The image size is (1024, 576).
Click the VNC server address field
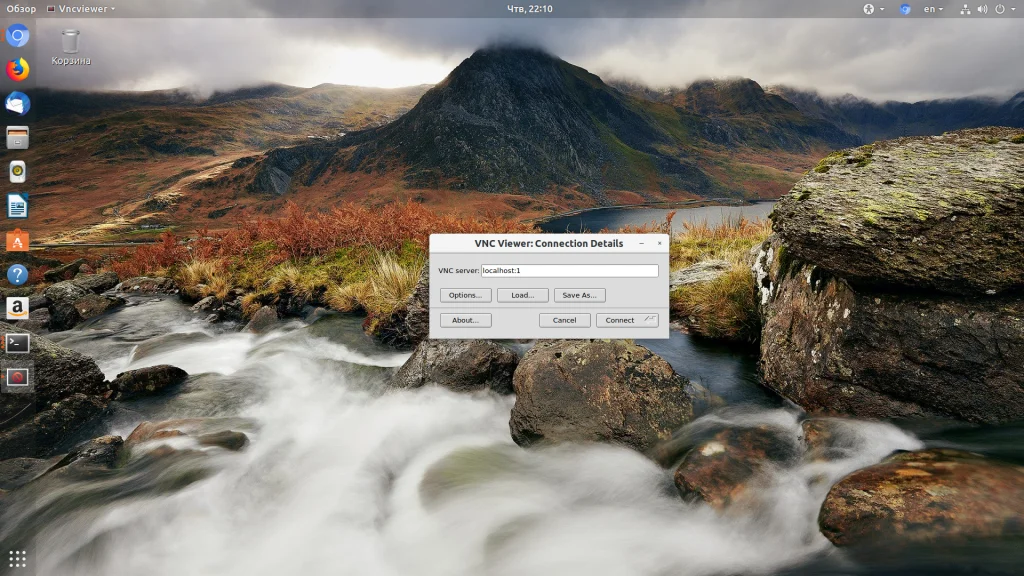pyautogui.click(x=569, y=271)
